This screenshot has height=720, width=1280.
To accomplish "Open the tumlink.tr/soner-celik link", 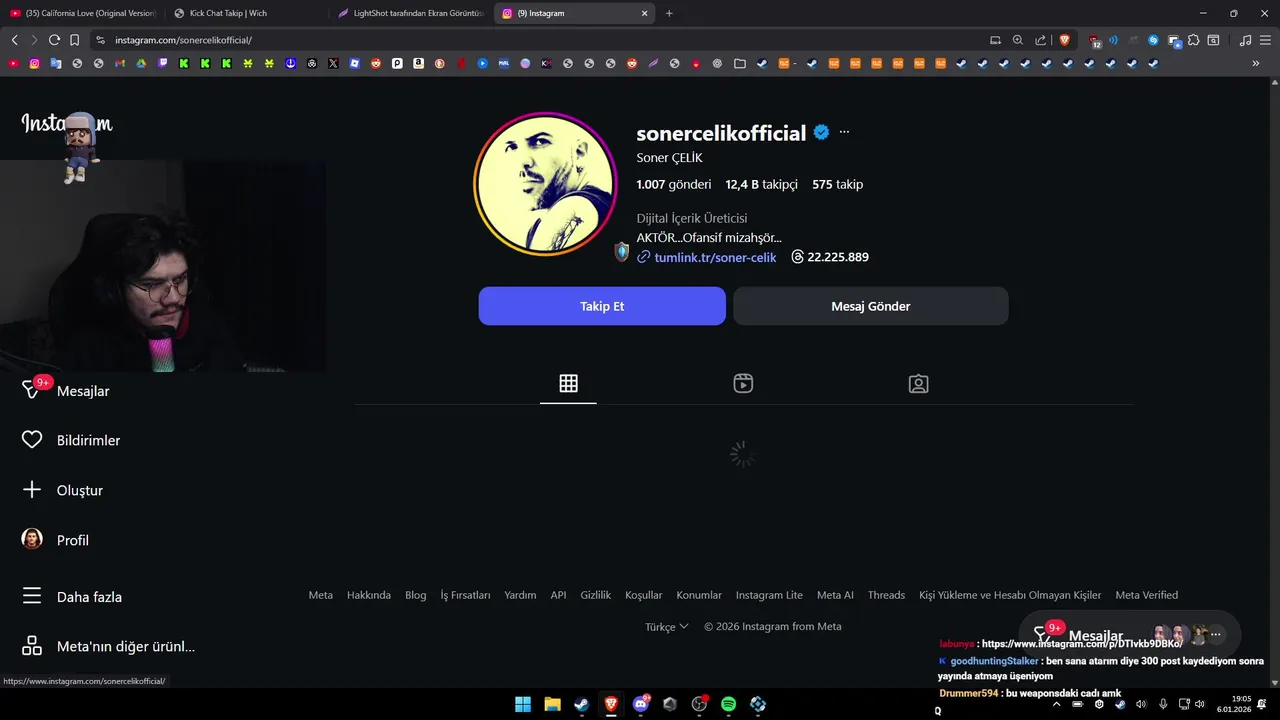I will tap(715, 257).
